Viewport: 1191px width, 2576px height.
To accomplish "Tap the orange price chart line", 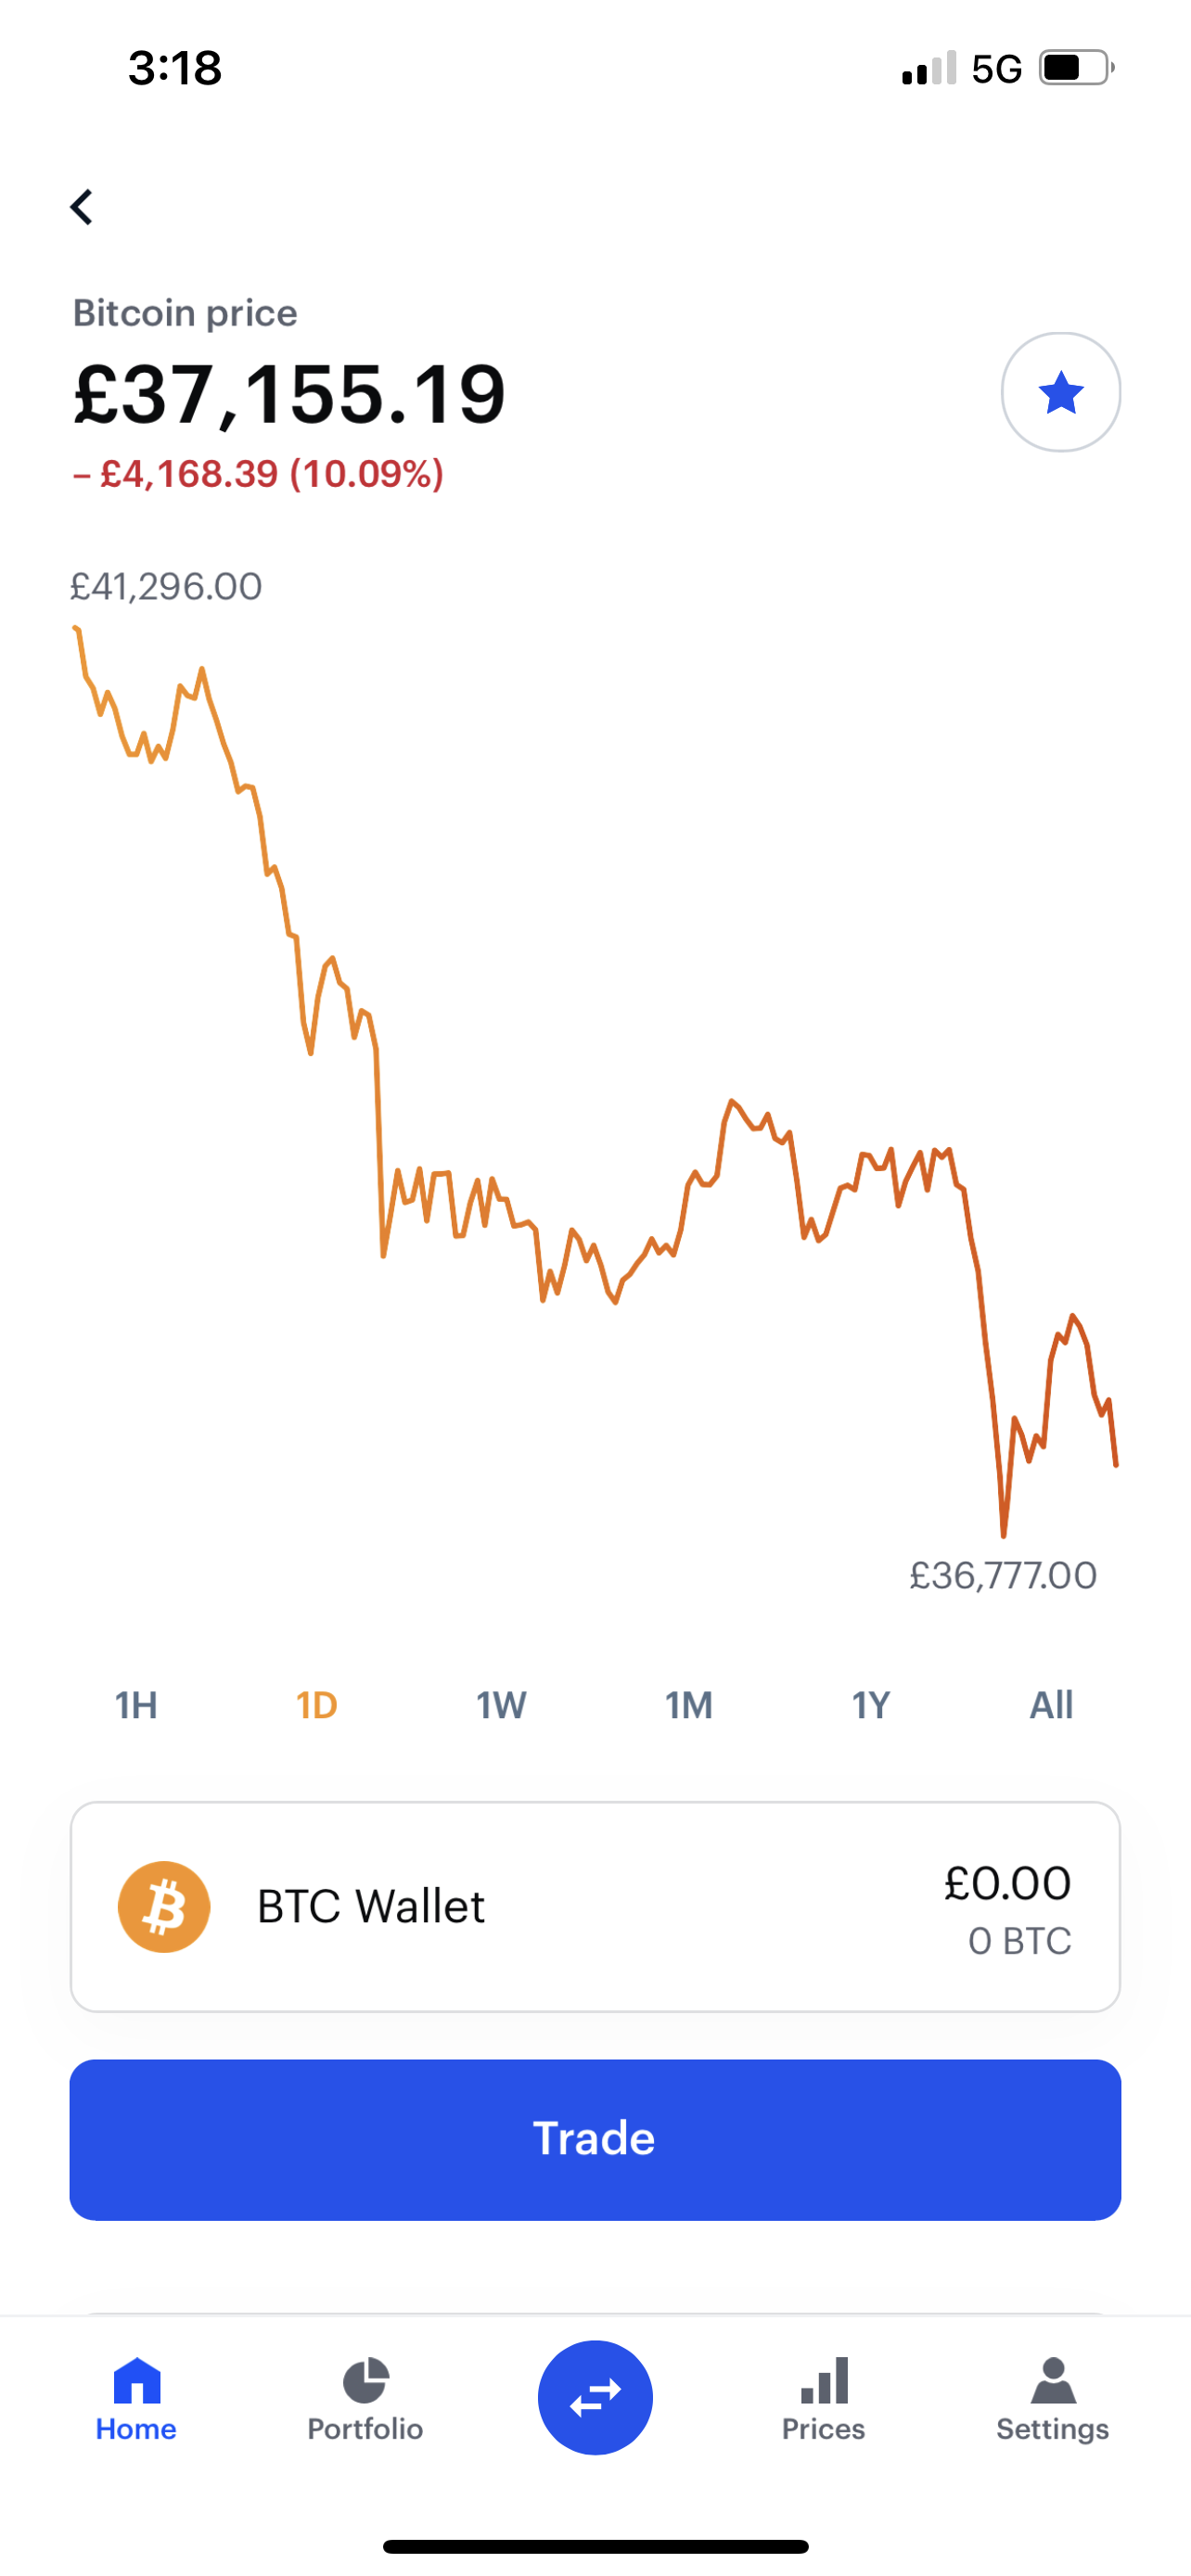I will coord(595,1080).
